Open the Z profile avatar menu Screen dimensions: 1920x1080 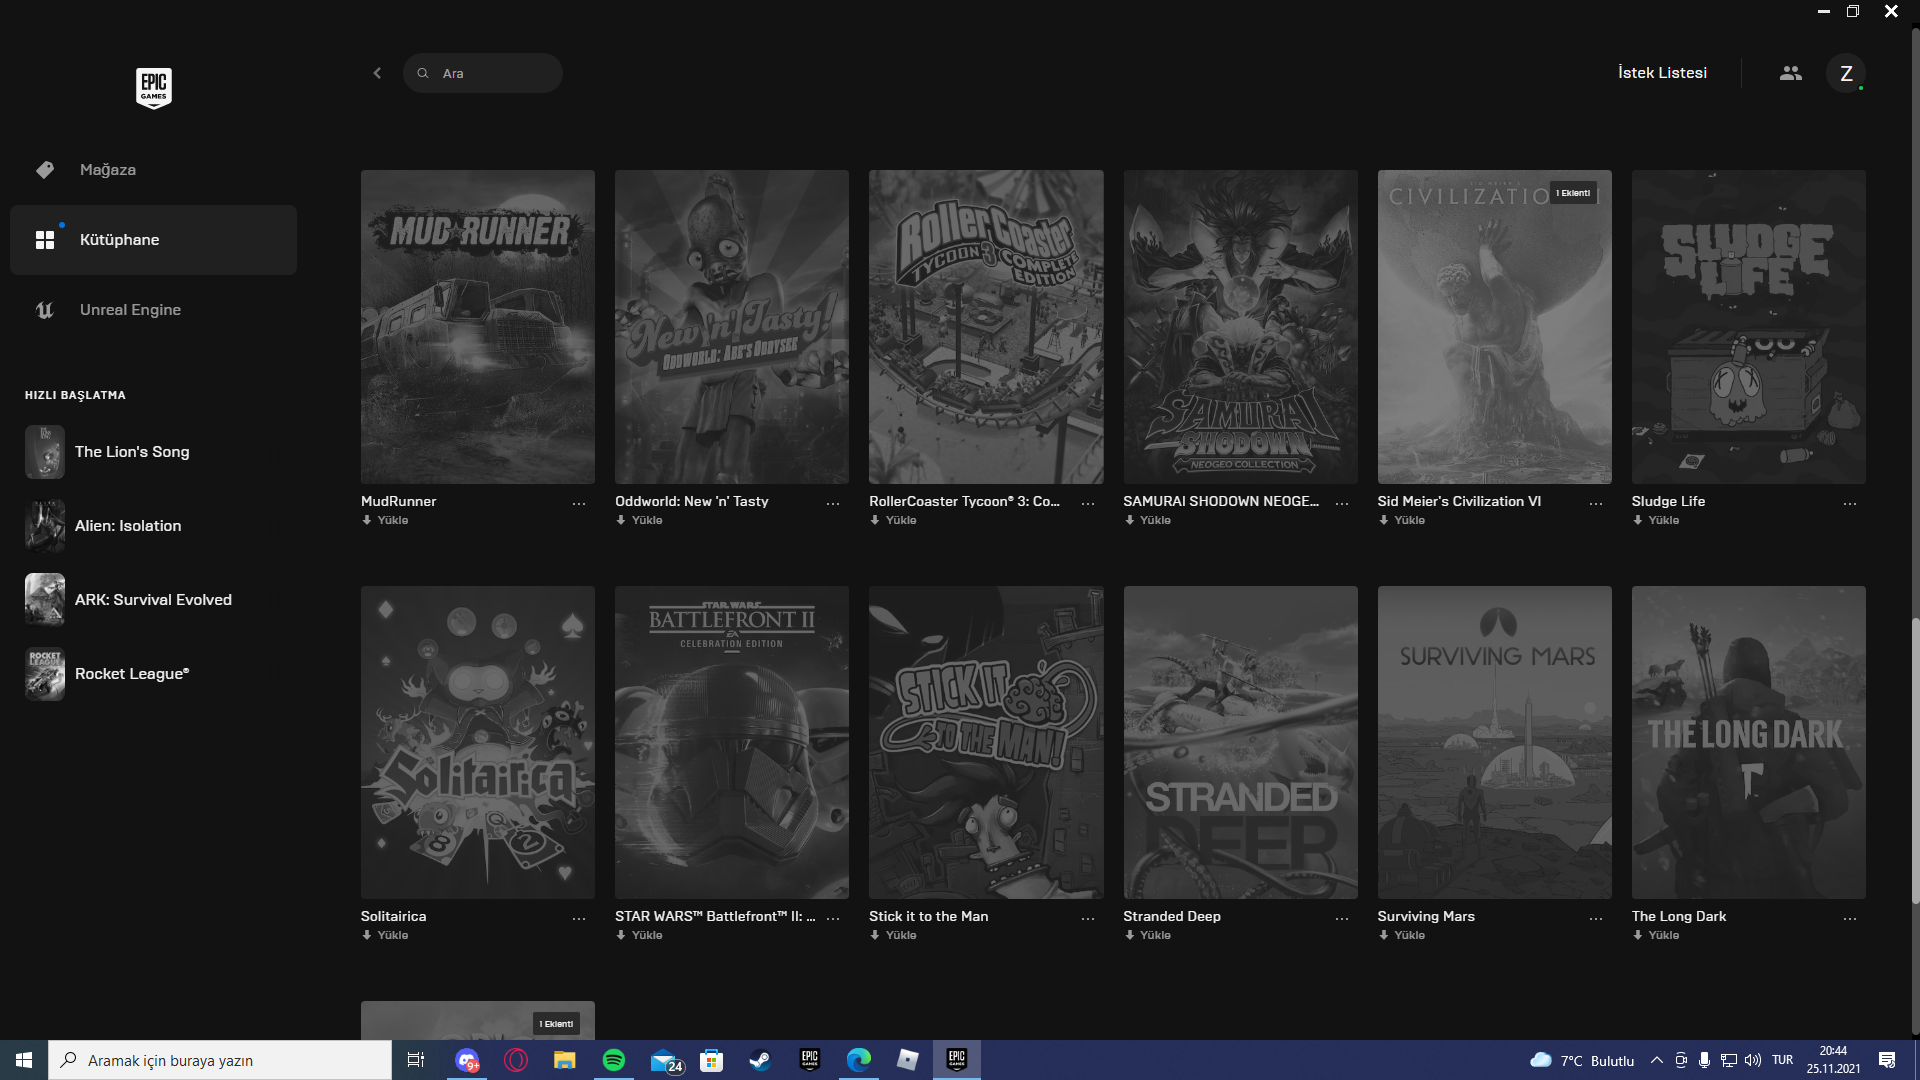(x=1846, y=73)
